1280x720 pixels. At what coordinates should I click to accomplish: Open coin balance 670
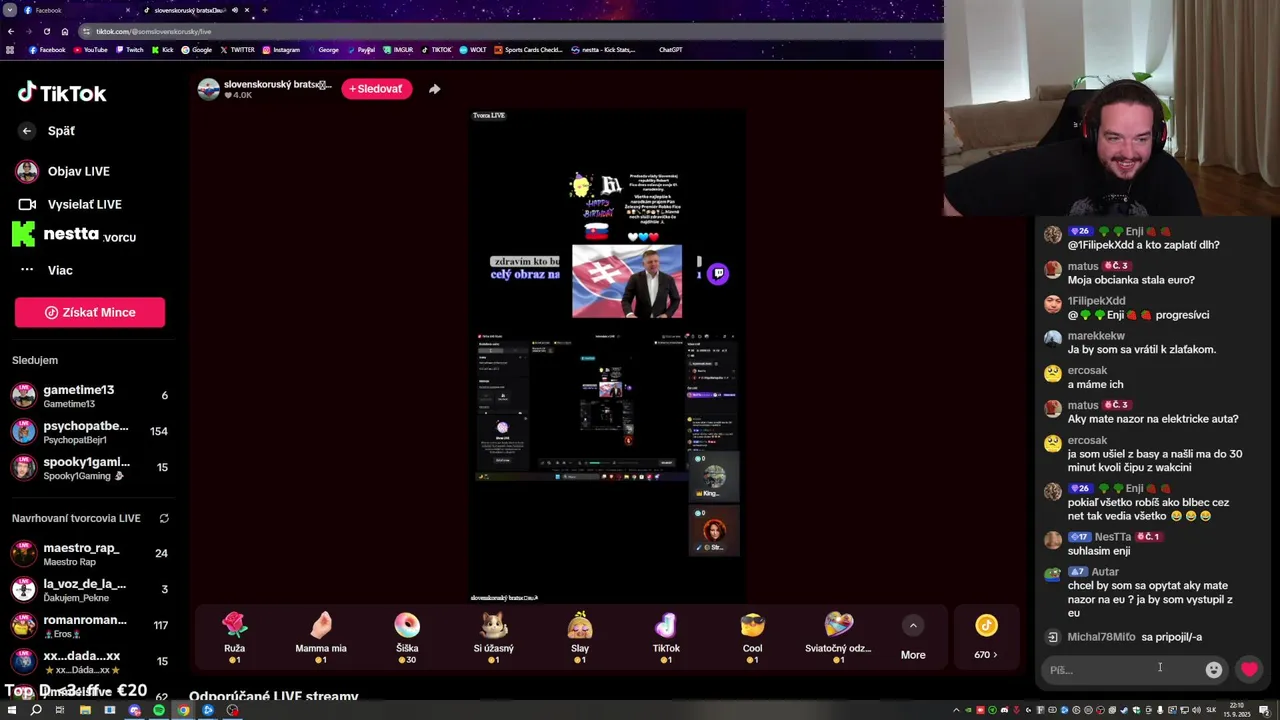coord(986,637)
